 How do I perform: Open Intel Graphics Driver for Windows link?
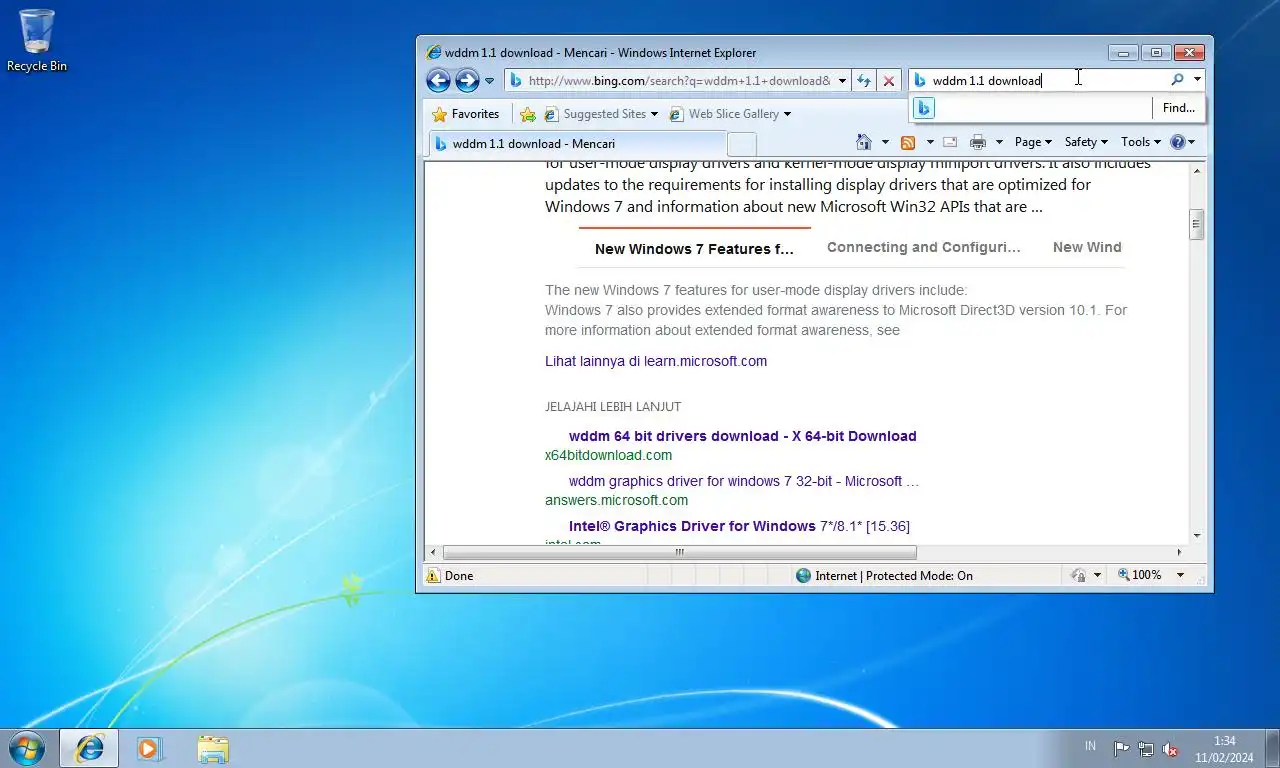739,526
